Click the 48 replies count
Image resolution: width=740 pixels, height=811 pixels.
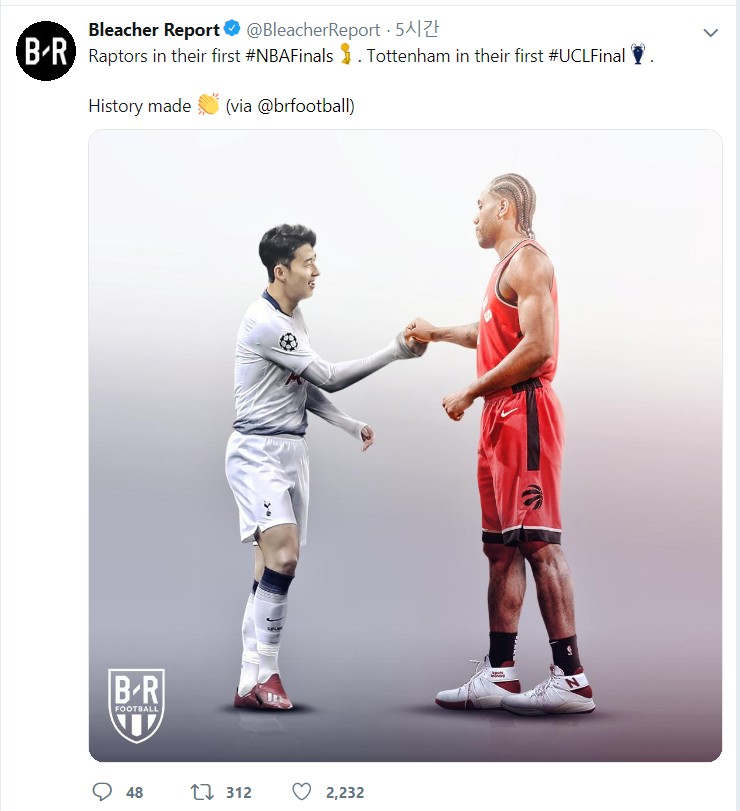[x=134, y=792]
